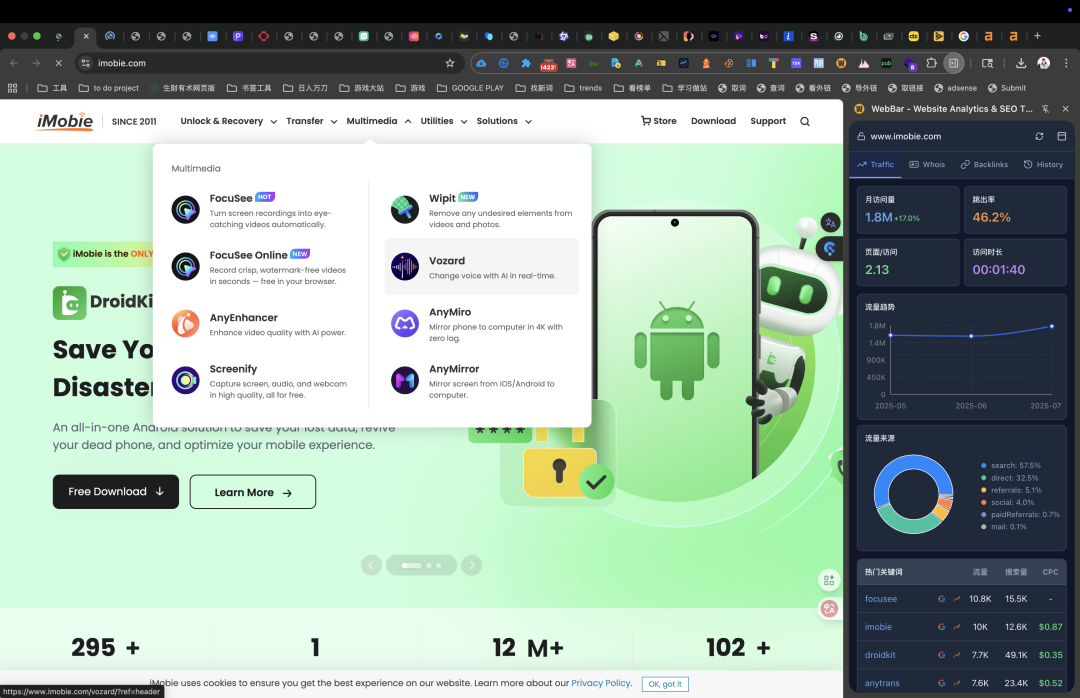Open Google trend icon for focusee keyword
The image size is (1080, 698).
[957, 599]
